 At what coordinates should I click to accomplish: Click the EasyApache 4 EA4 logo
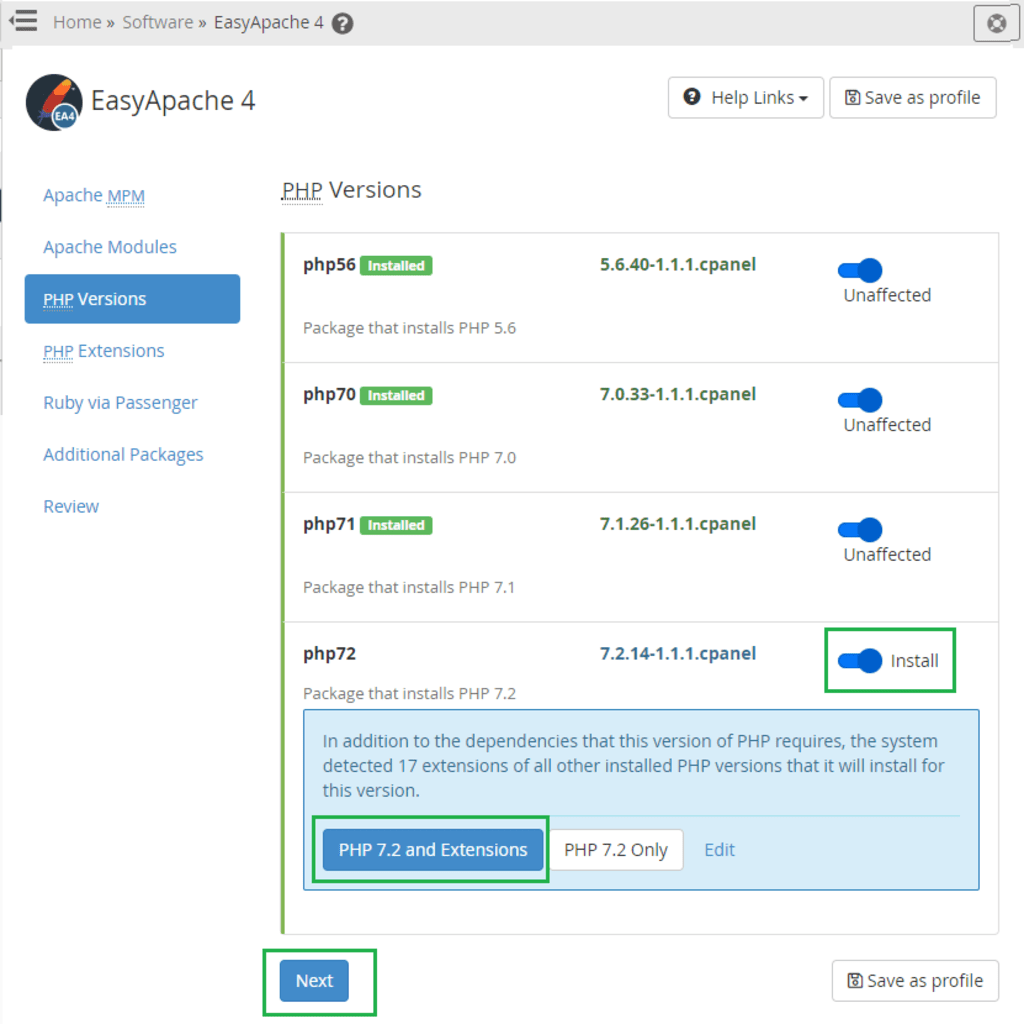54,102
